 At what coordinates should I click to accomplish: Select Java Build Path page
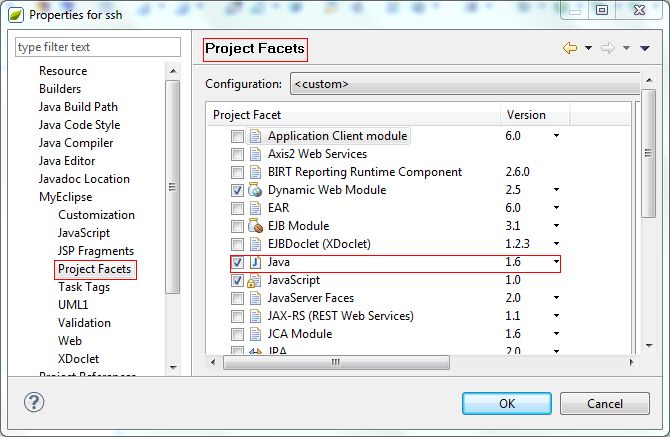[x=78, y=107]
